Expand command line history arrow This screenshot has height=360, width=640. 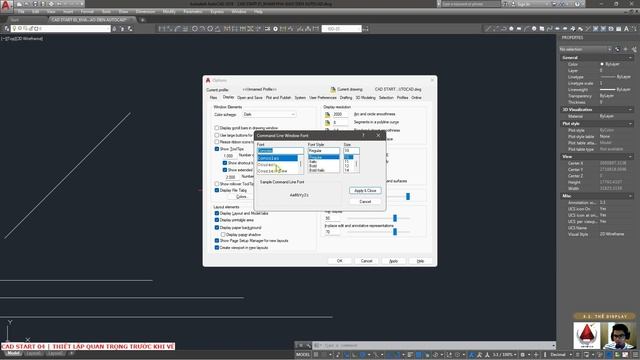click(x=553, y=345)
